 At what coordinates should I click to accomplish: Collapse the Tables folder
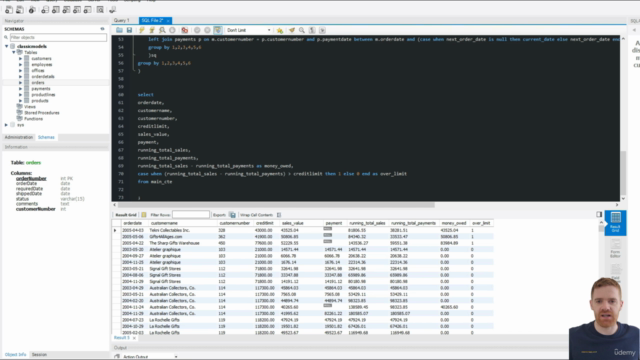click(13, 53)
